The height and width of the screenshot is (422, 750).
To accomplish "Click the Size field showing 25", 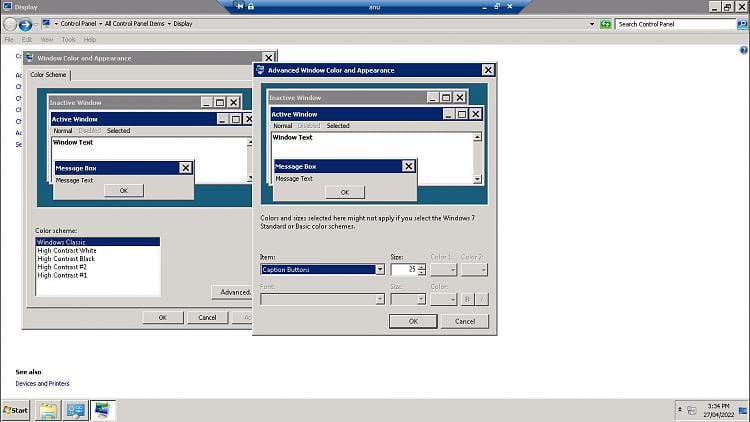I will point(404,270).
